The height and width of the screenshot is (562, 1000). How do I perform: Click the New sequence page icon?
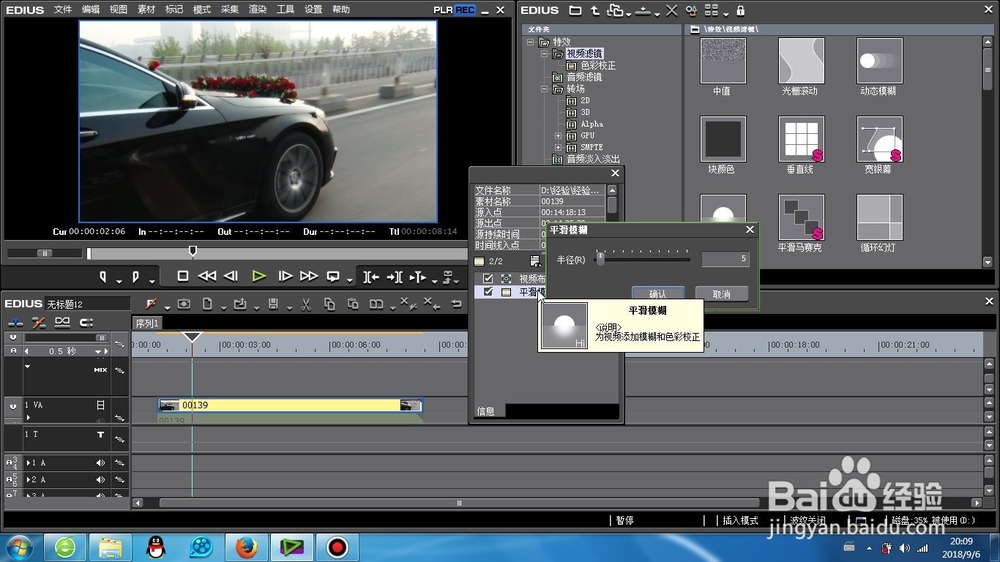click(x=207, y=304)
